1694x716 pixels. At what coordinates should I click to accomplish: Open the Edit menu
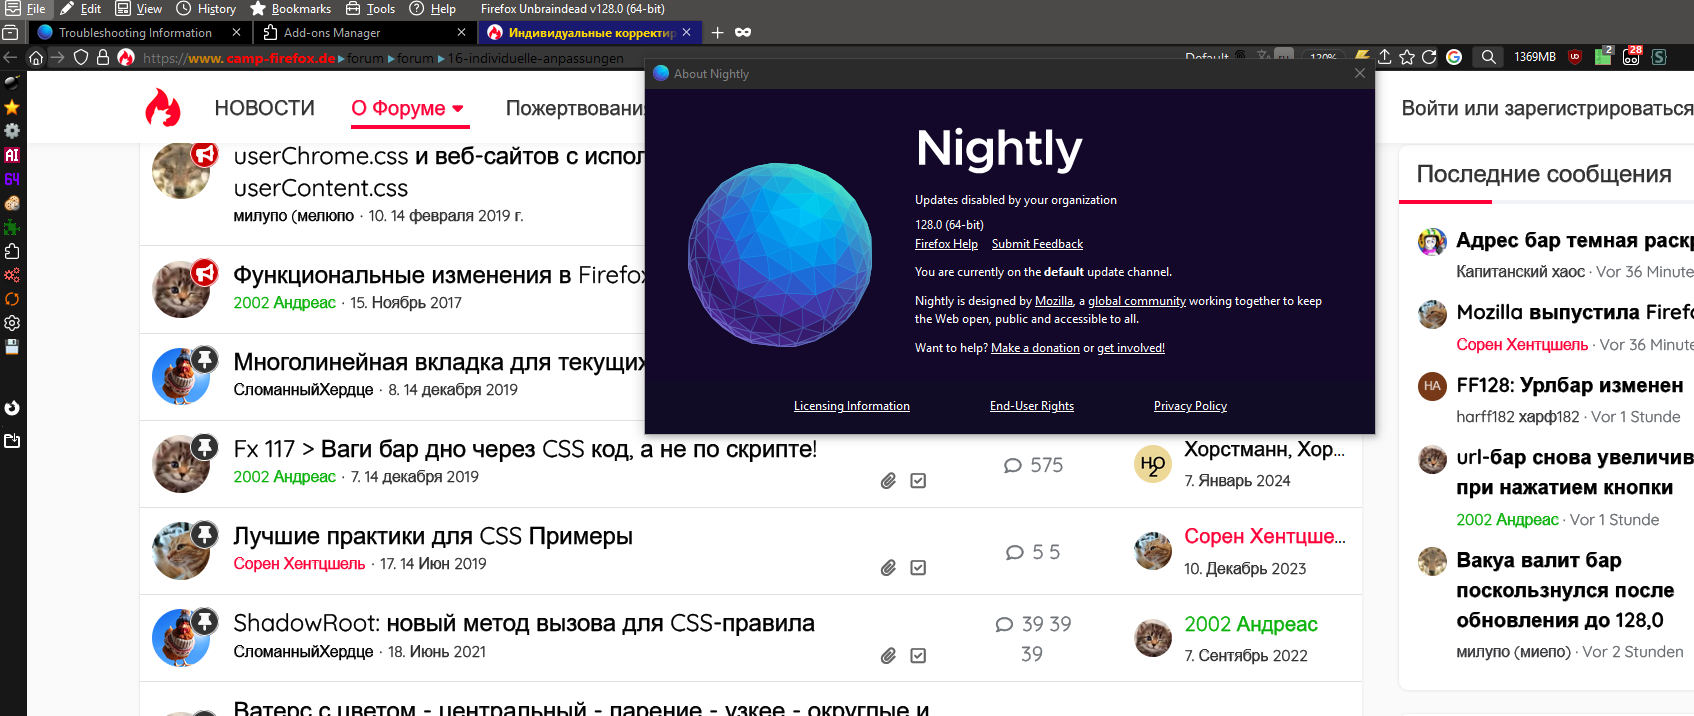(x=80, y=9)
